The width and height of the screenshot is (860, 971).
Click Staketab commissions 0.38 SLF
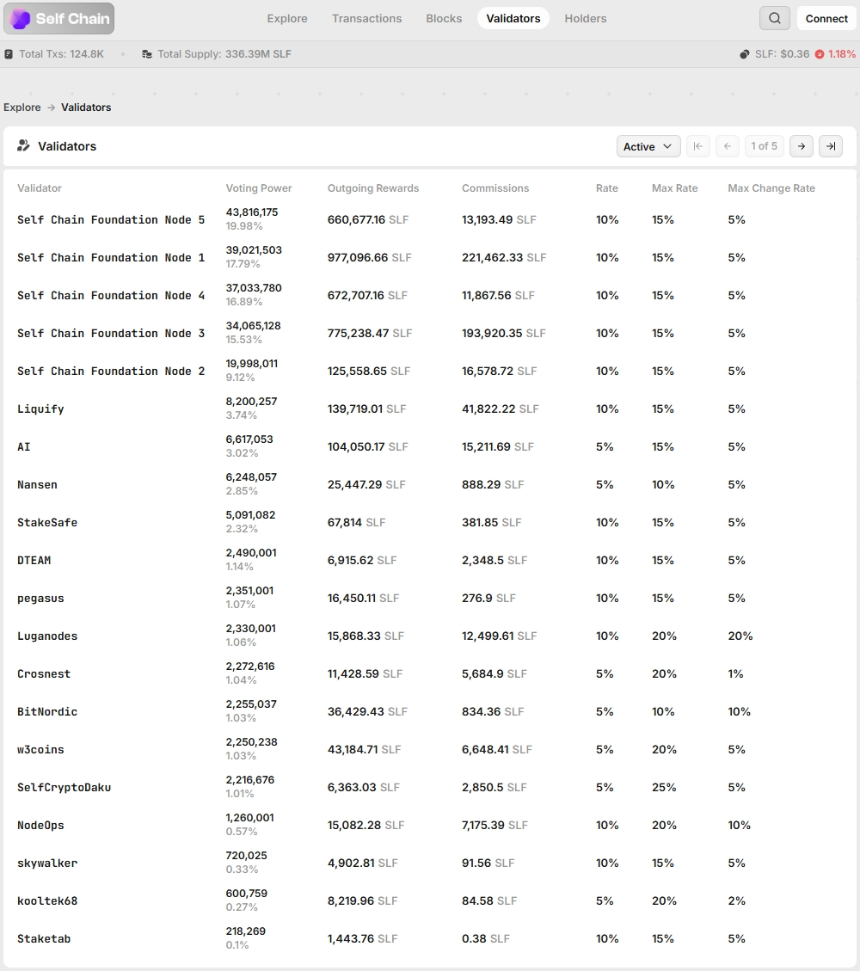486,939
